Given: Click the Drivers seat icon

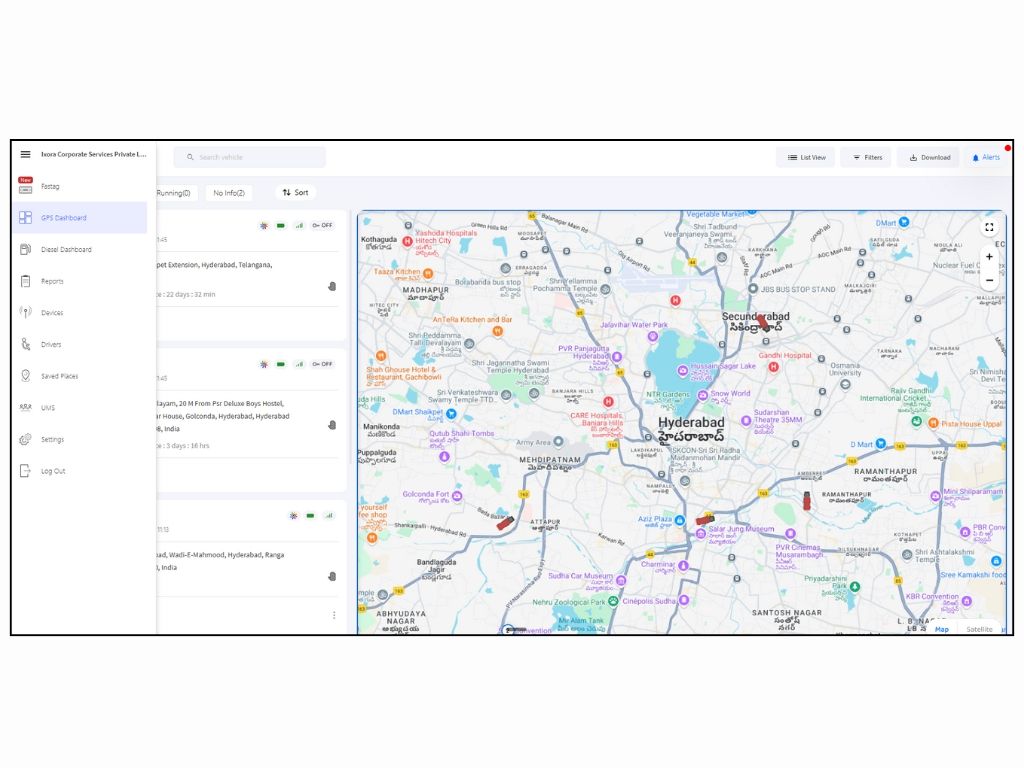Looking at the screenshot, I should 25,344.
